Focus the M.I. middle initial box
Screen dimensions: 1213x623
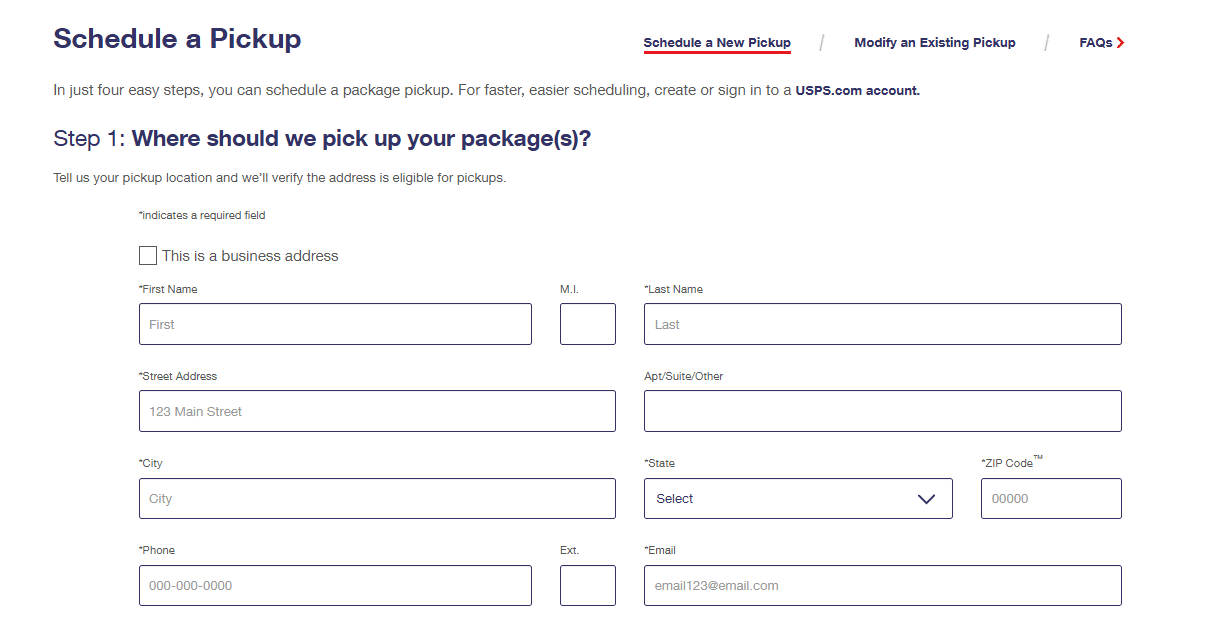point(588,324)
